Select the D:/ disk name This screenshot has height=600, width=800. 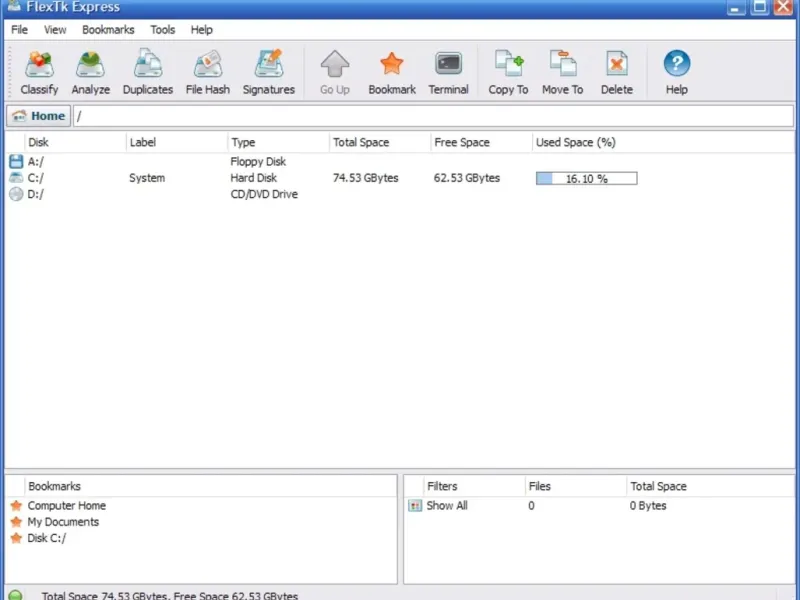(36, 194)
